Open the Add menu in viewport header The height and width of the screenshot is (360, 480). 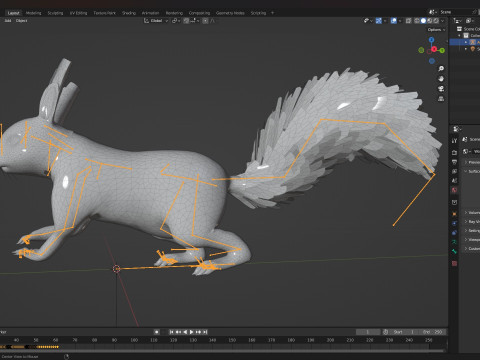[x=8, y=21]
